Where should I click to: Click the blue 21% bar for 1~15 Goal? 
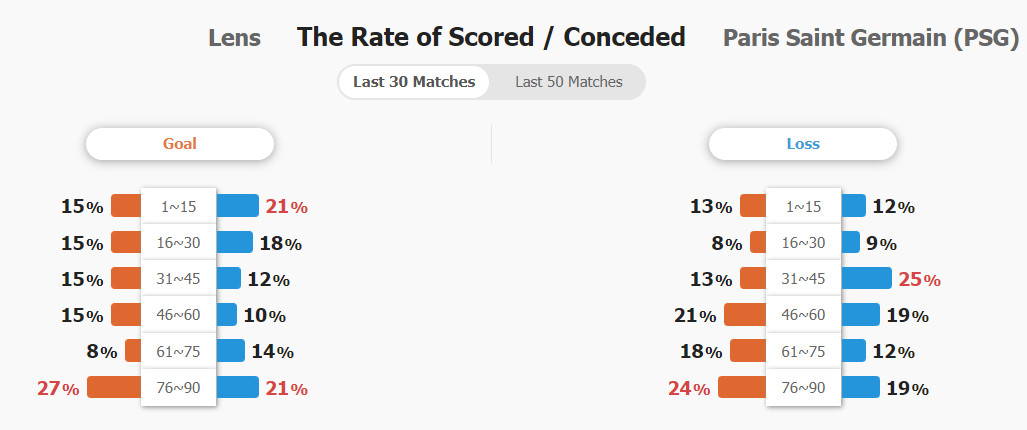237,206
